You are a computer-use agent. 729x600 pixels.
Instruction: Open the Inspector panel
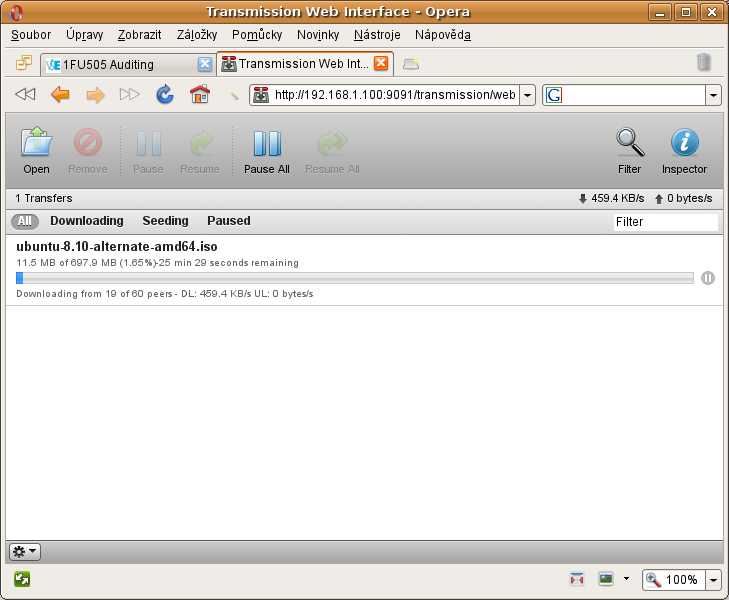(x=684, y=150)
